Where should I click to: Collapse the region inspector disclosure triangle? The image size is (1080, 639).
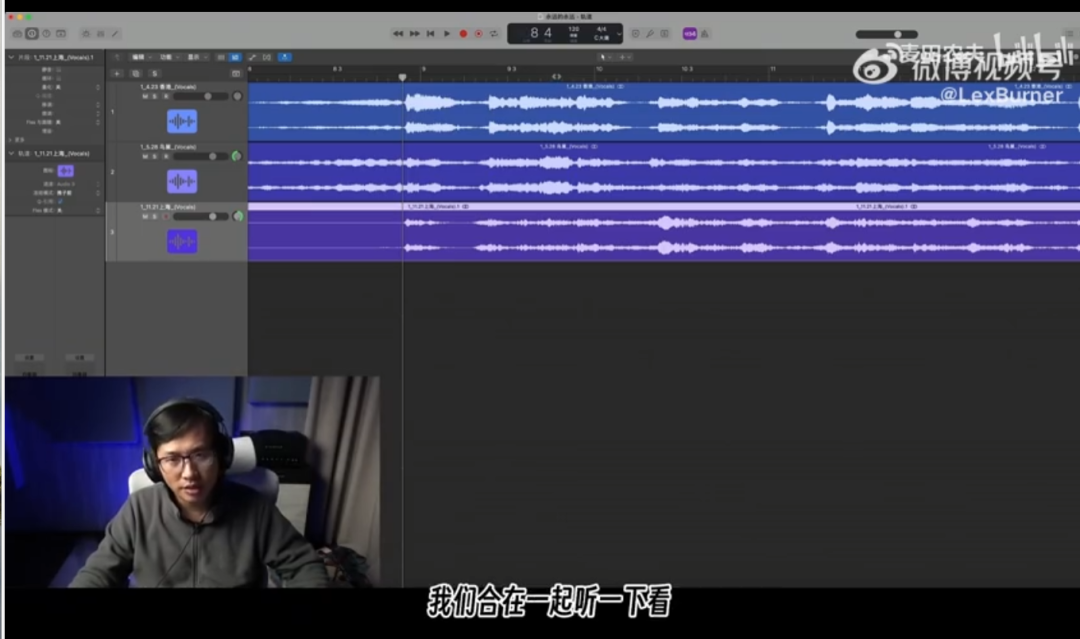click(11, 57)
